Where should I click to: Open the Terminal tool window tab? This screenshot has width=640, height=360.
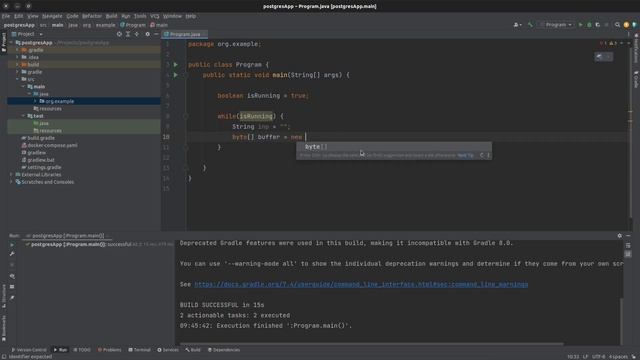[x=139, y=350]
